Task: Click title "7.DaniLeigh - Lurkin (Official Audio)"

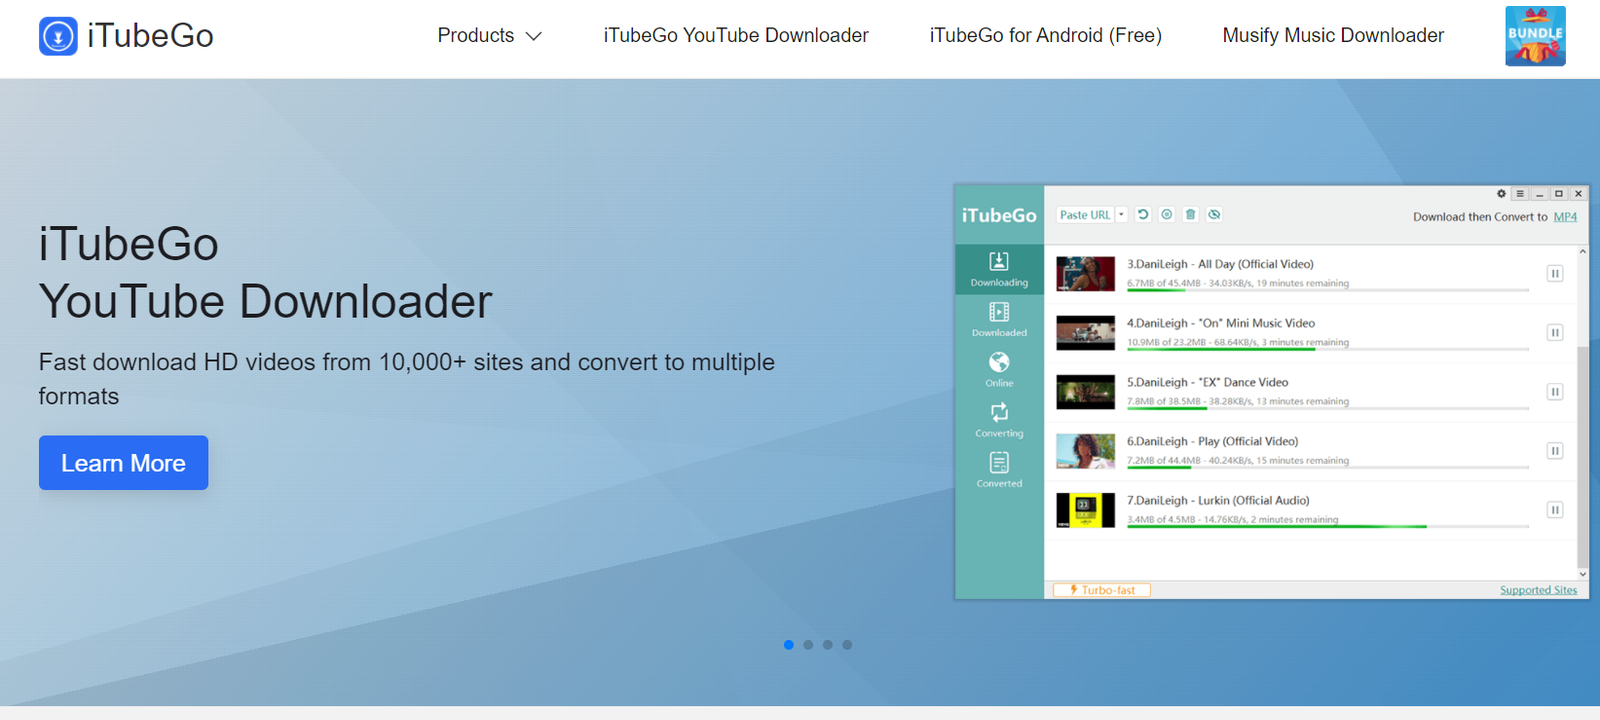Action: (x=1218, y=500)
